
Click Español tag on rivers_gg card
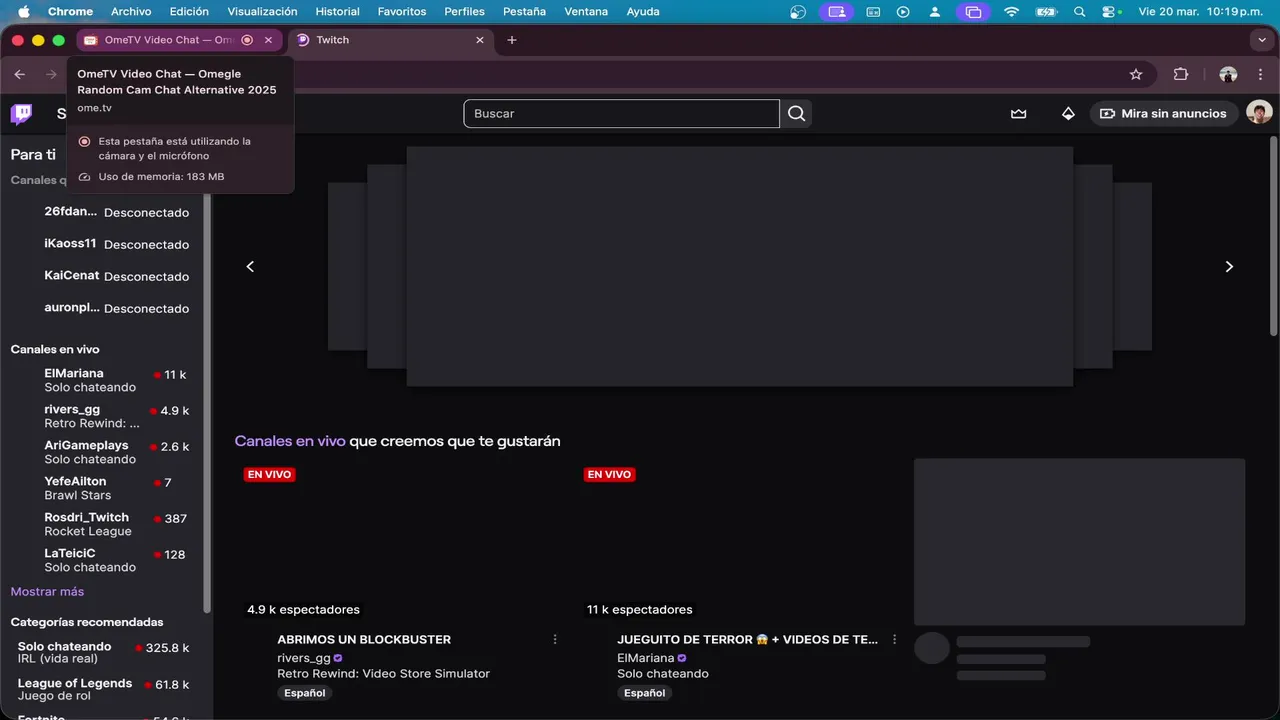[x=304, y=693]
